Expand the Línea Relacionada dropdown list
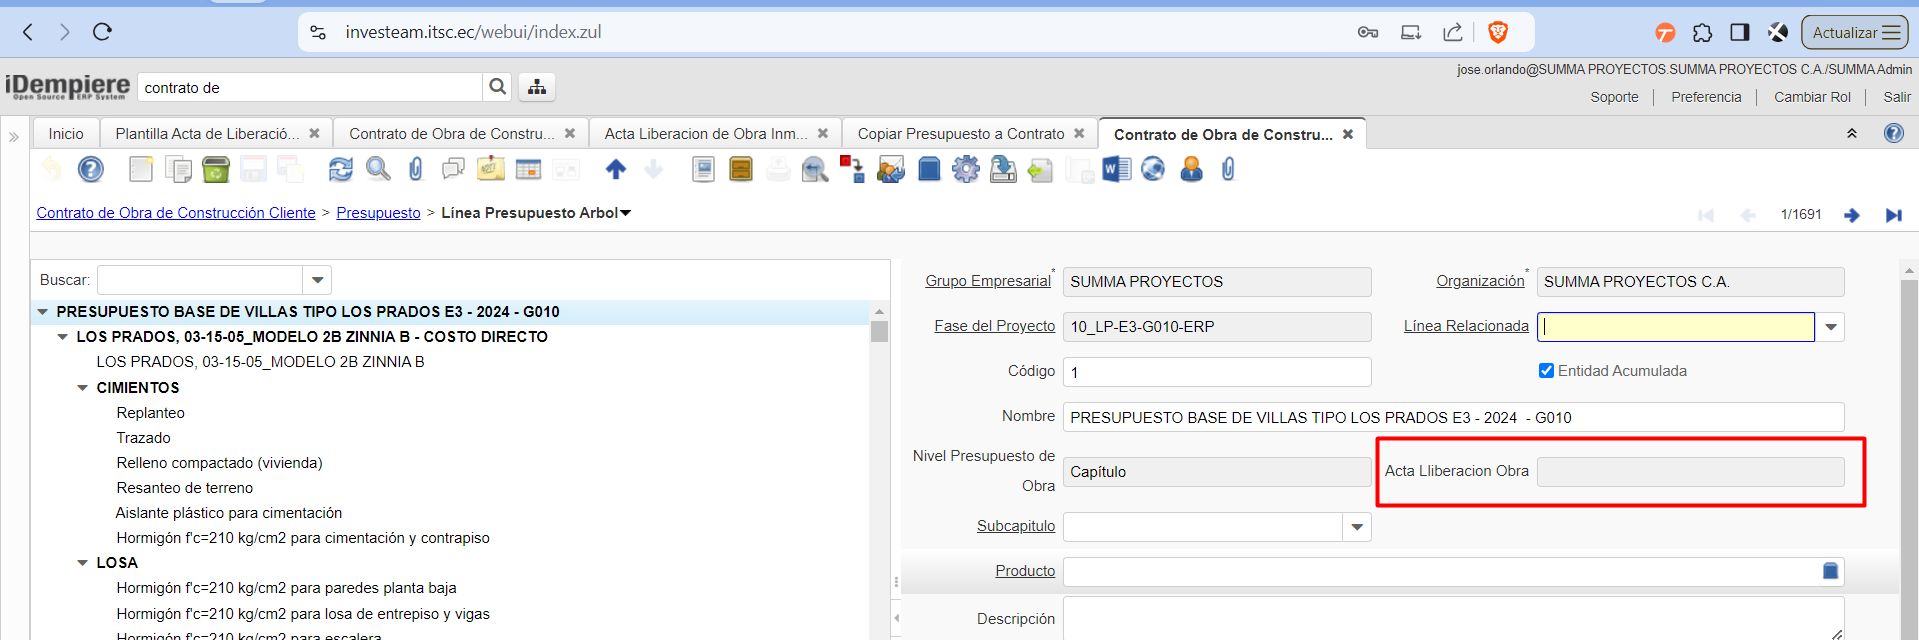The height and width of the screenshot is (640, 1919). coord(1831,327)
